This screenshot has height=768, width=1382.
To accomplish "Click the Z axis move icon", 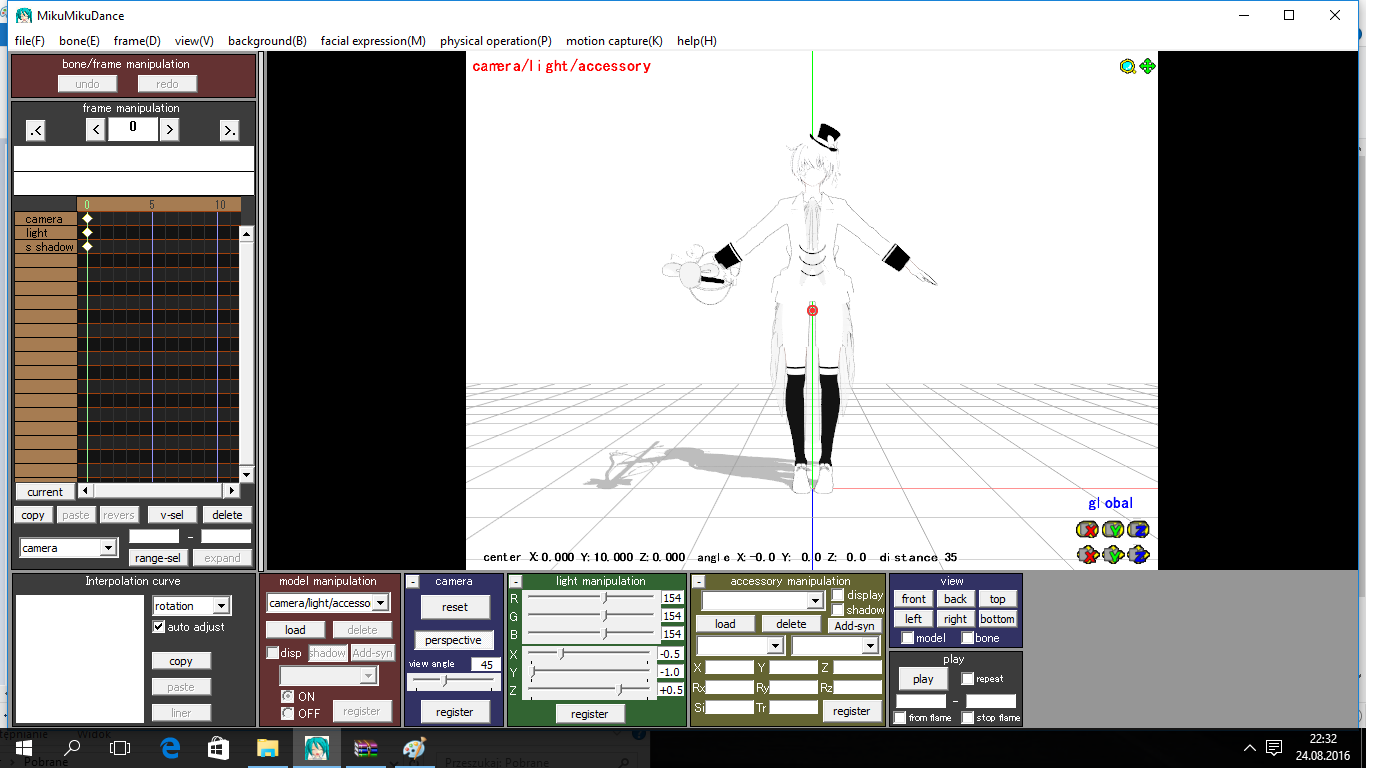I will (x=1138, y=555).
